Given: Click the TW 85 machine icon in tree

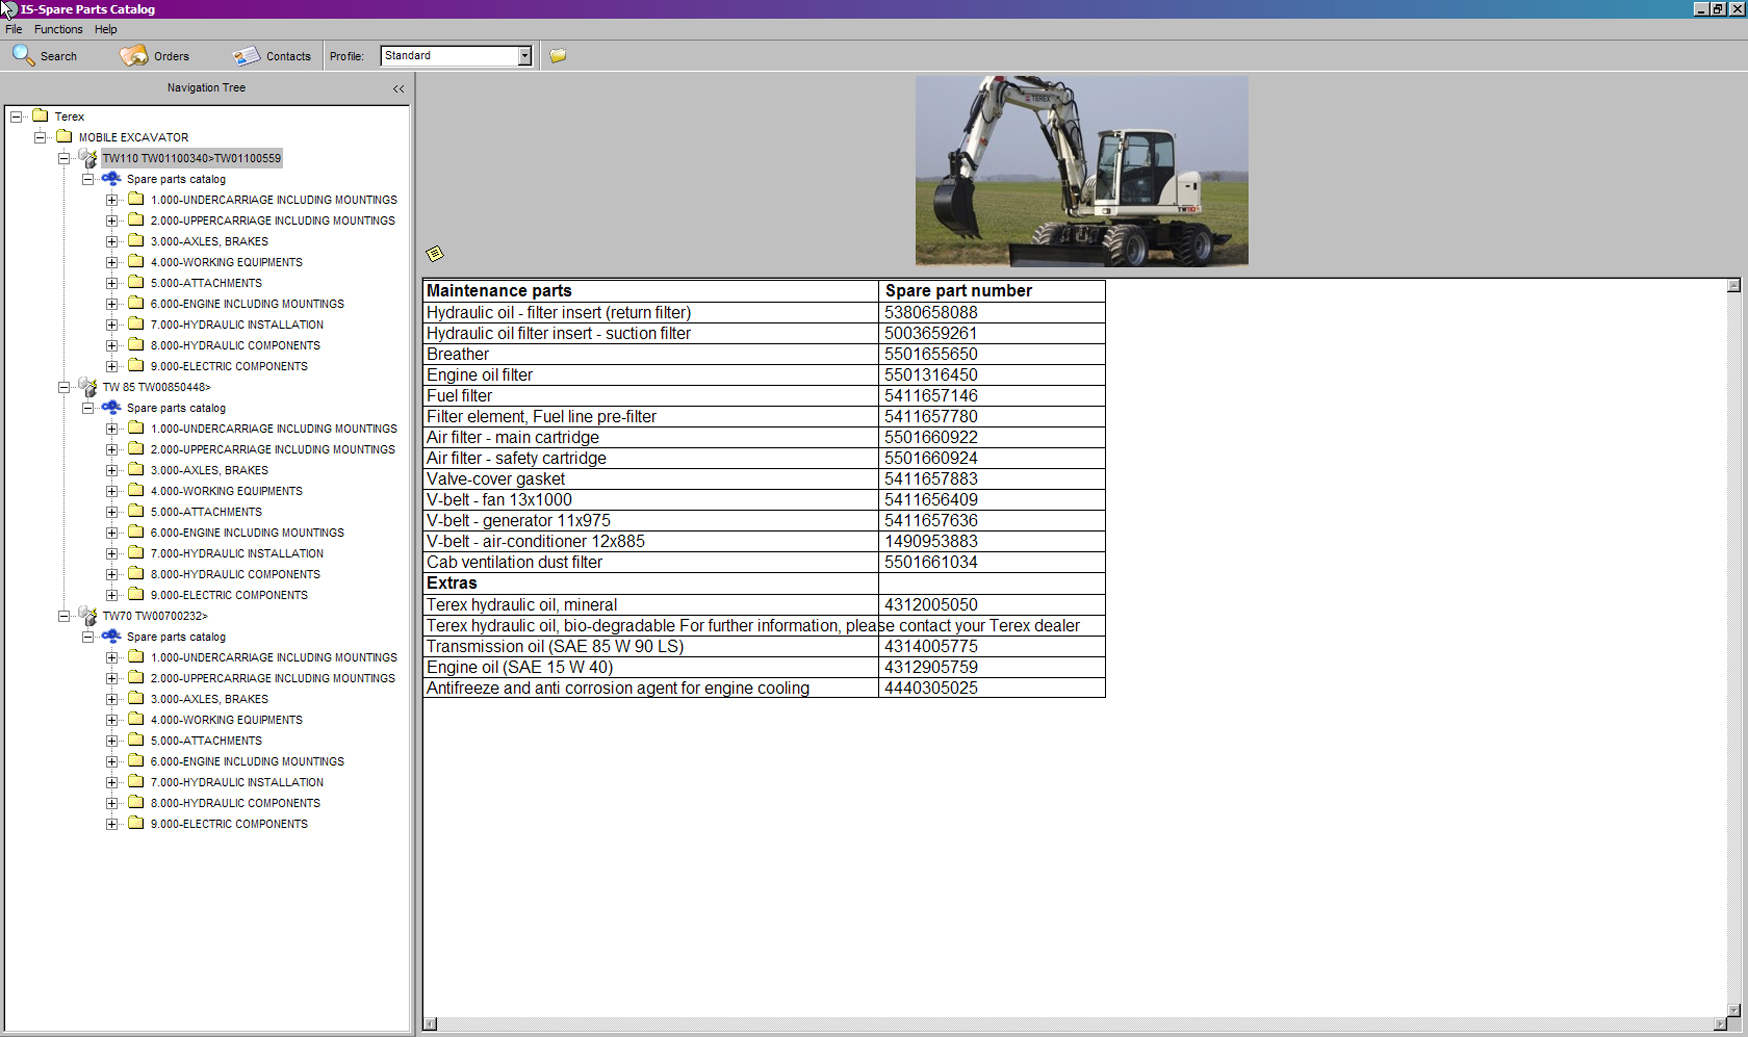Looking at the screenshot, I should pyautogui.click(x=88, y=387).
